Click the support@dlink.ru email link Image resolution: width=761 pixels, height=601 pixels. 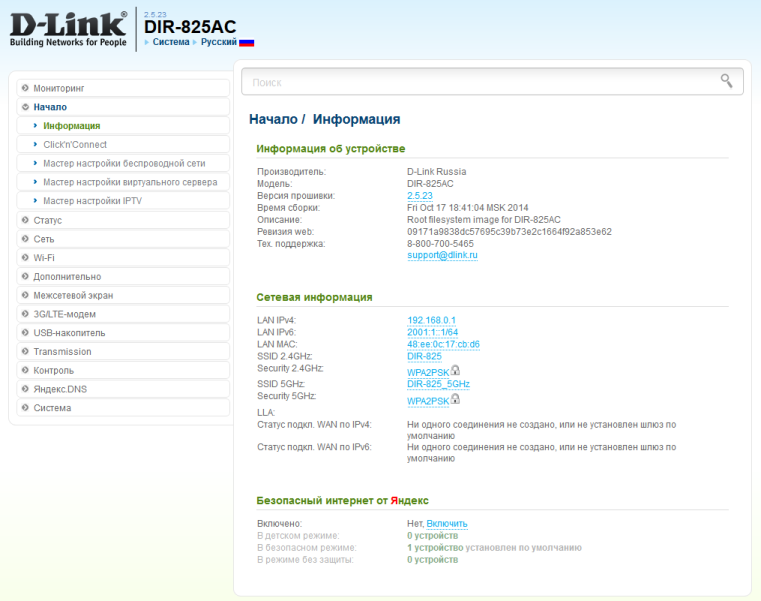(x=442, y=255)
